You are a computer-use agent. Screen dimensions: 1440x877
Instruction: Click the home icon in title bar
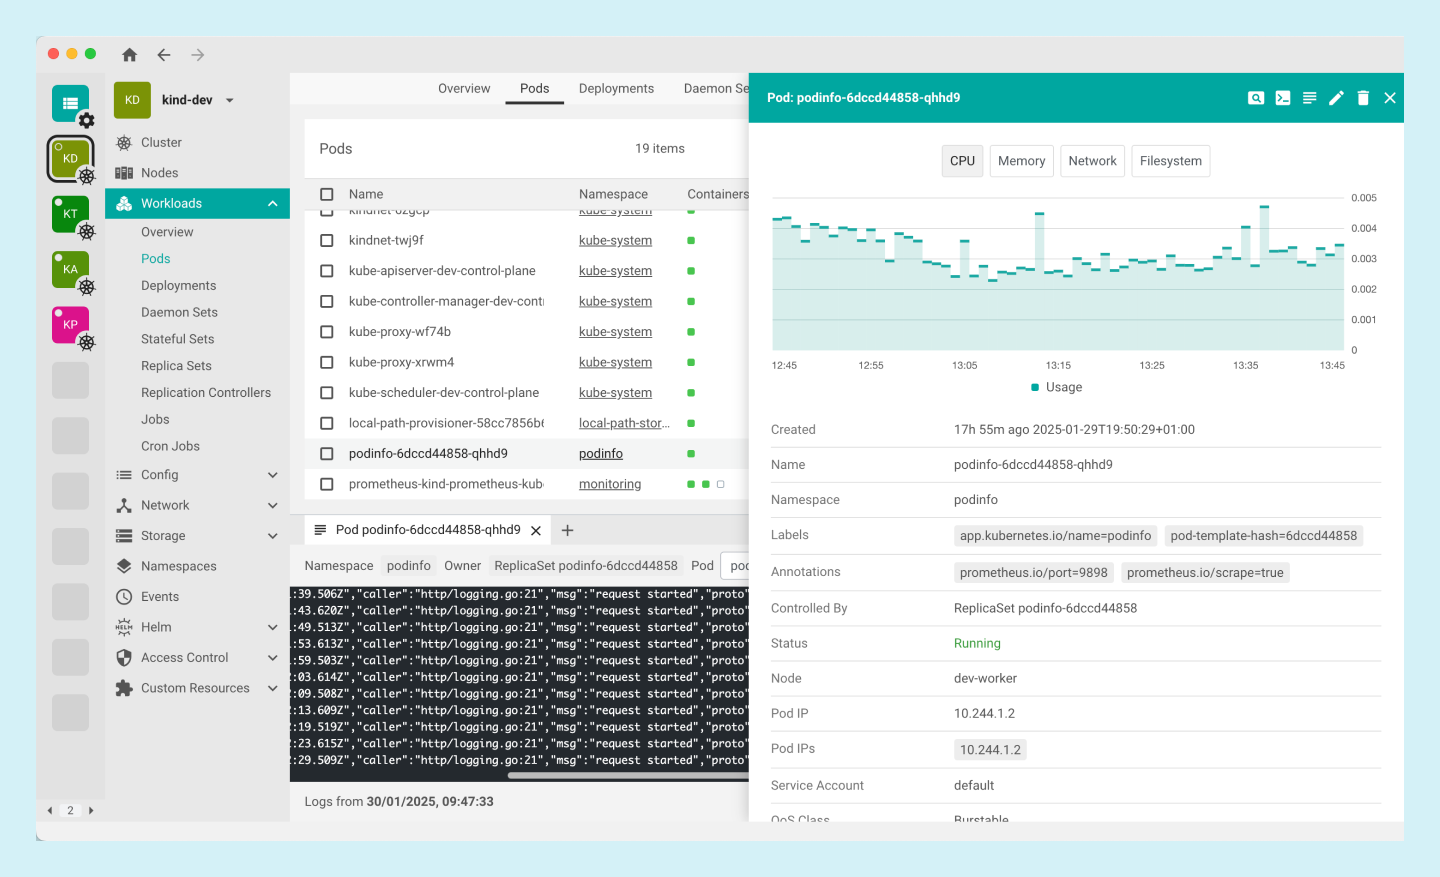[129, 55]
